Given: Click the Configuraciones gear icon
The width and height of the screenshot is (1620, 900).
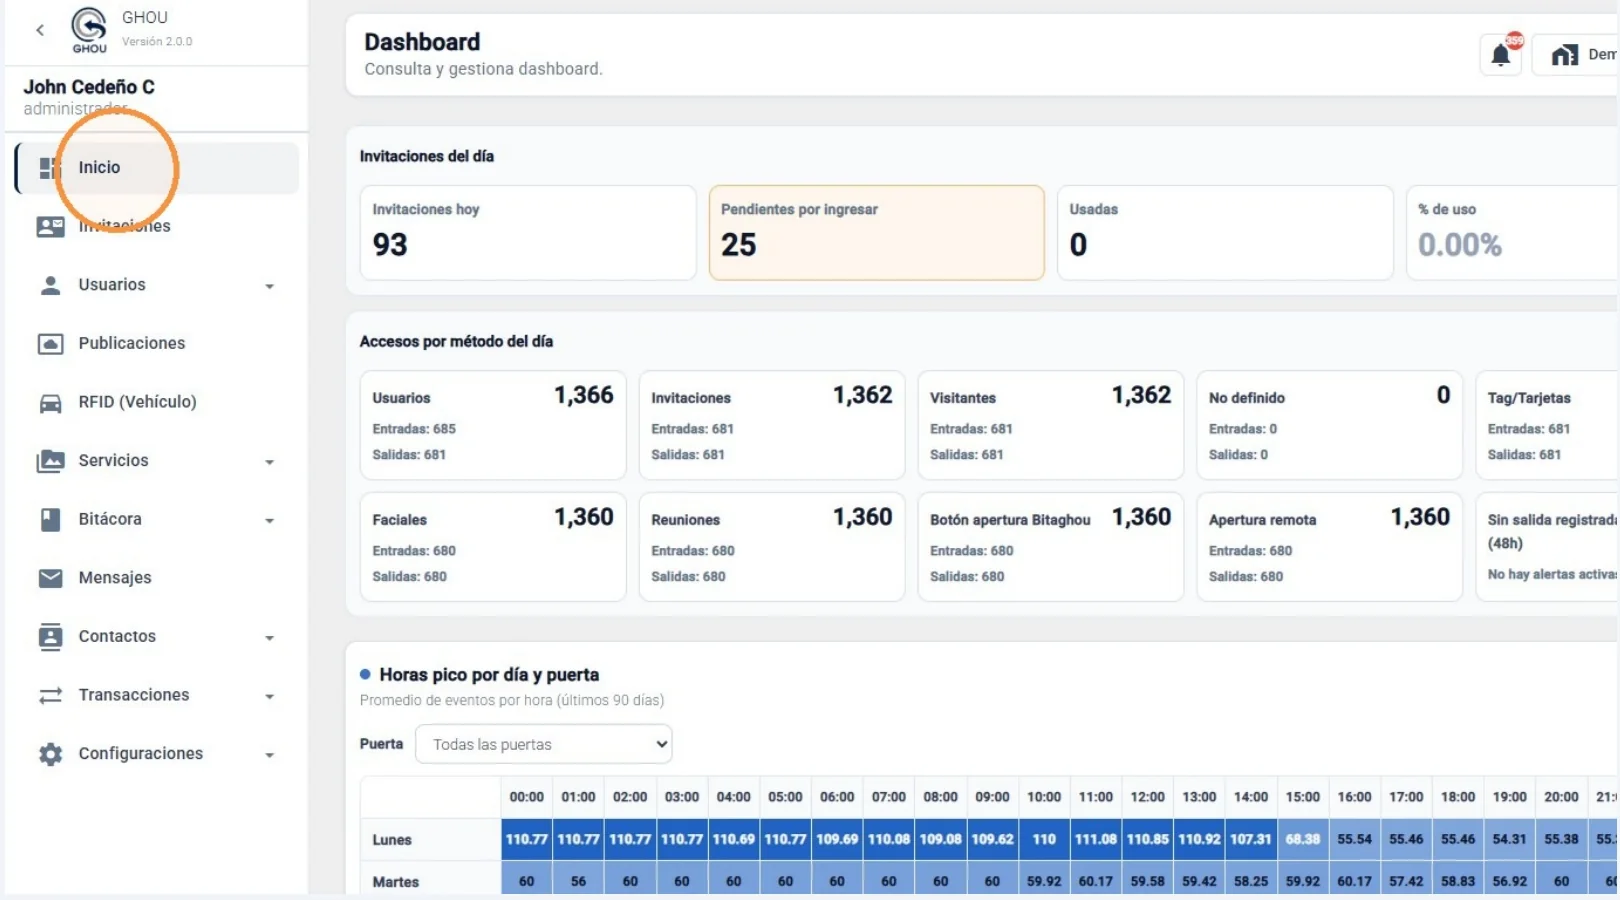Looking at the screenshot, I should (50, 754).
